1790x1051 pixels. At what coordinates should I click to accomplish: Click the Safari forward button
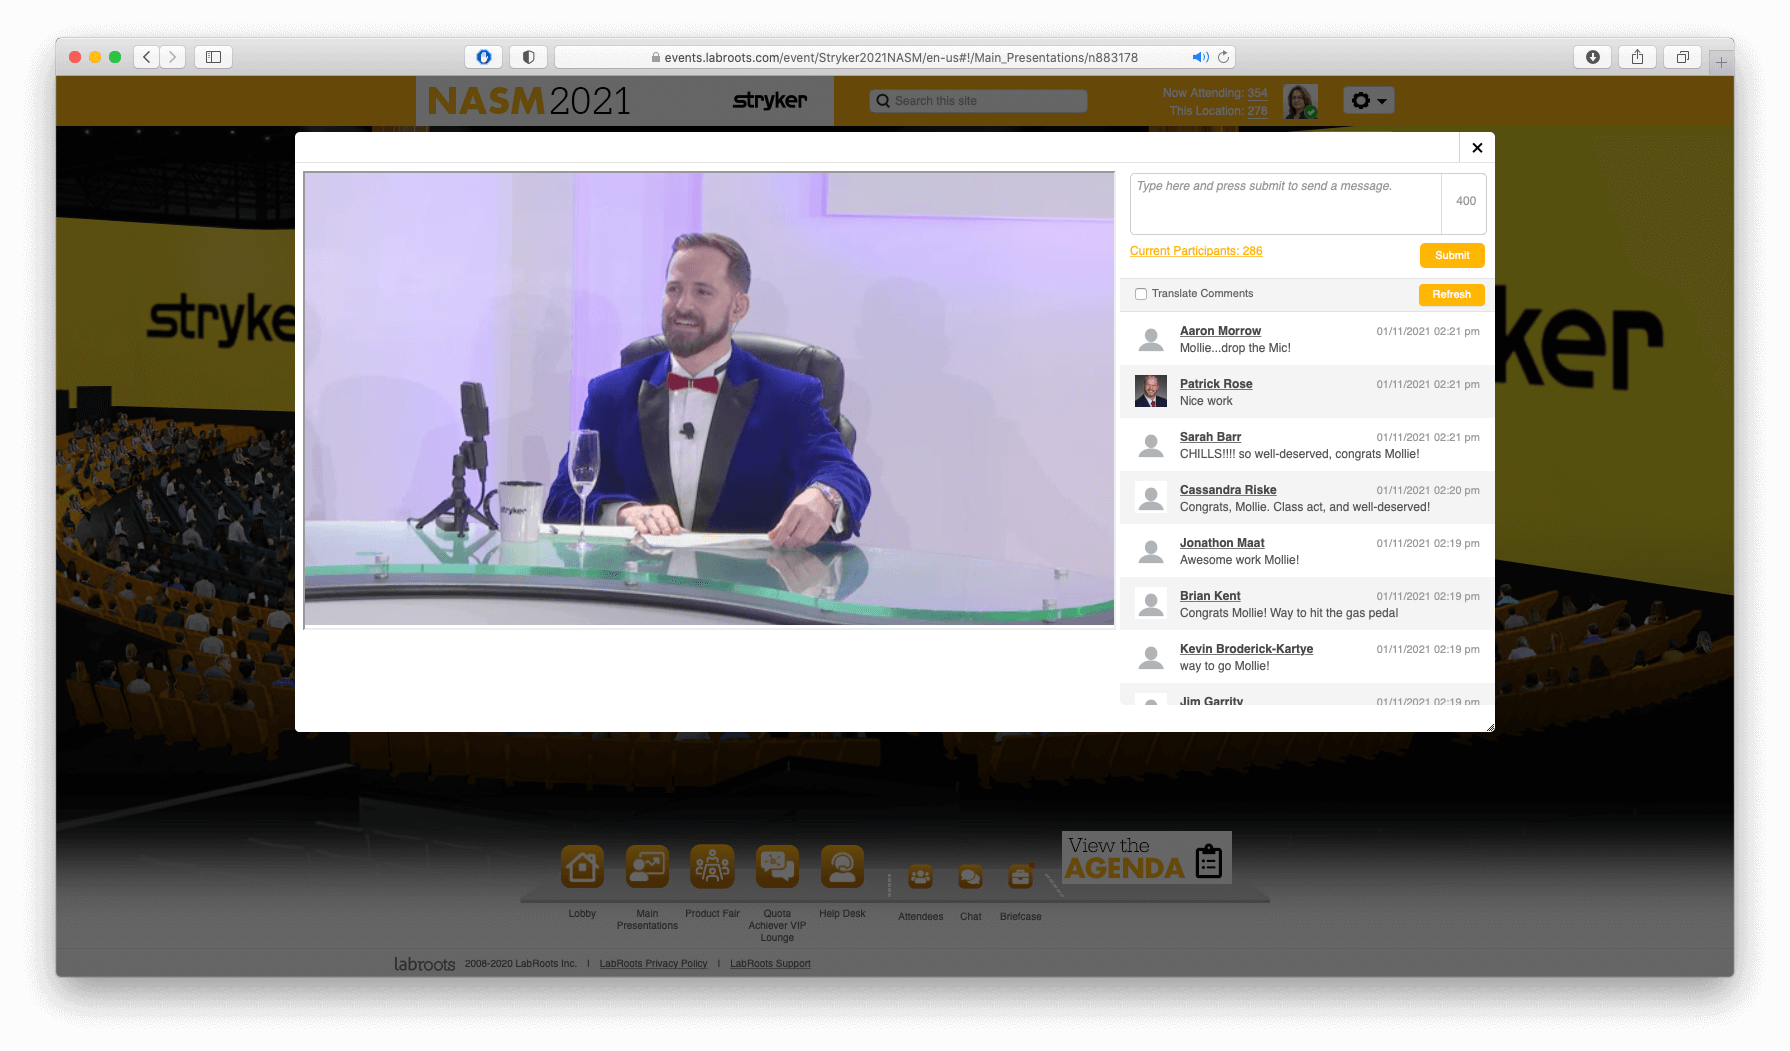click(x=172, y=57)
